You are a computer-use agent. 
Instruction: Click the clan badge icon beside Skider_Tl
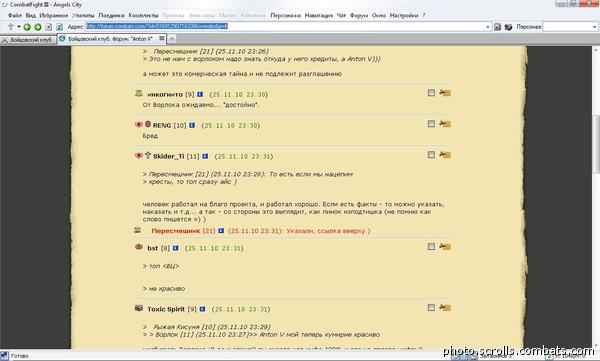click(148, 155)
